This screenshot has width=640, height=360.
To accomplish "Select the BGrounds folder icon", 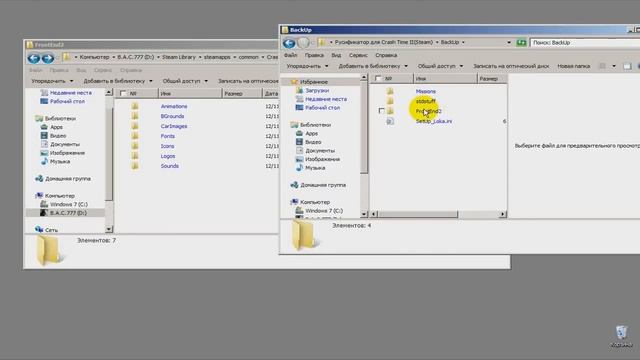I will (x=135, y=116).
